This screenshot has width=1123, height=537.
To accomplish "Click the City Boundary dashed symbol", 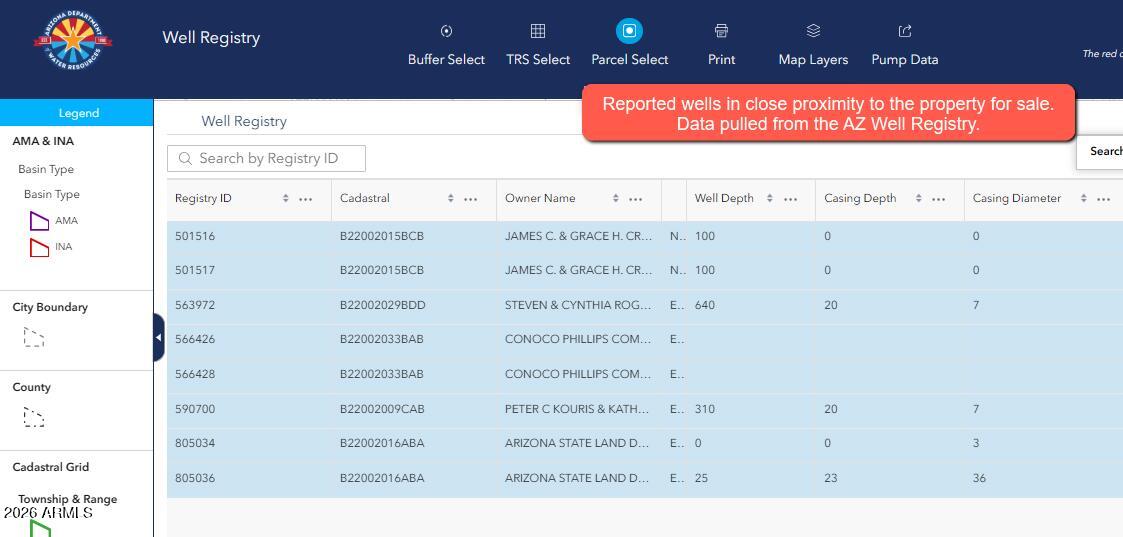I will [34, 337].
